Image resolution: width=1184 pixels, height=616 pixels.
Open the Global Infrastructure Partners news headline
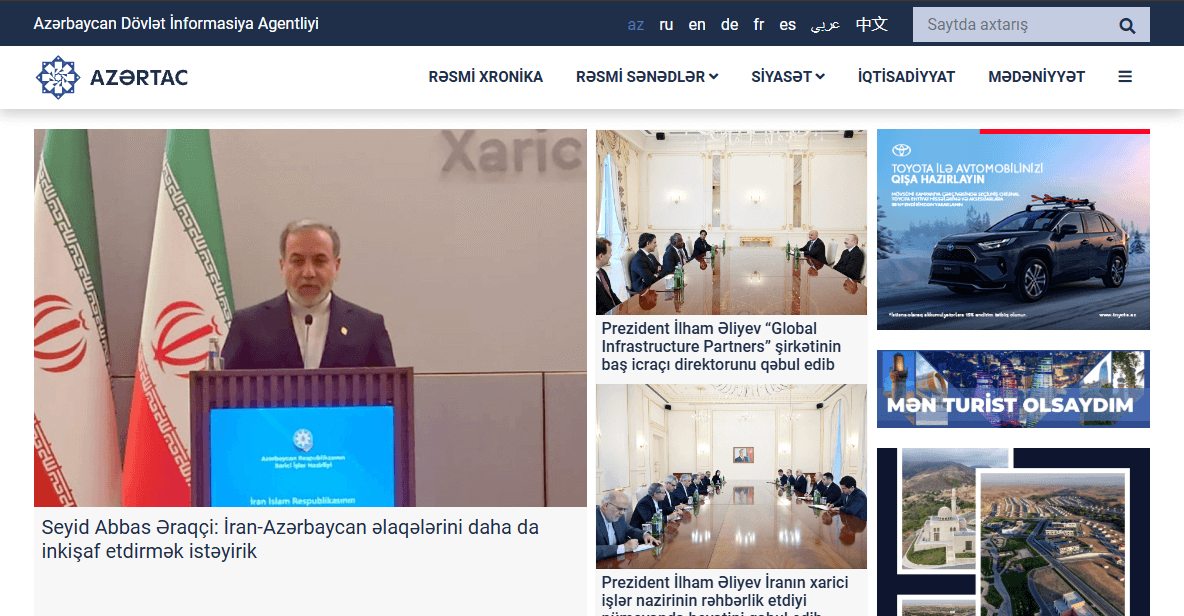pos(721,346)
